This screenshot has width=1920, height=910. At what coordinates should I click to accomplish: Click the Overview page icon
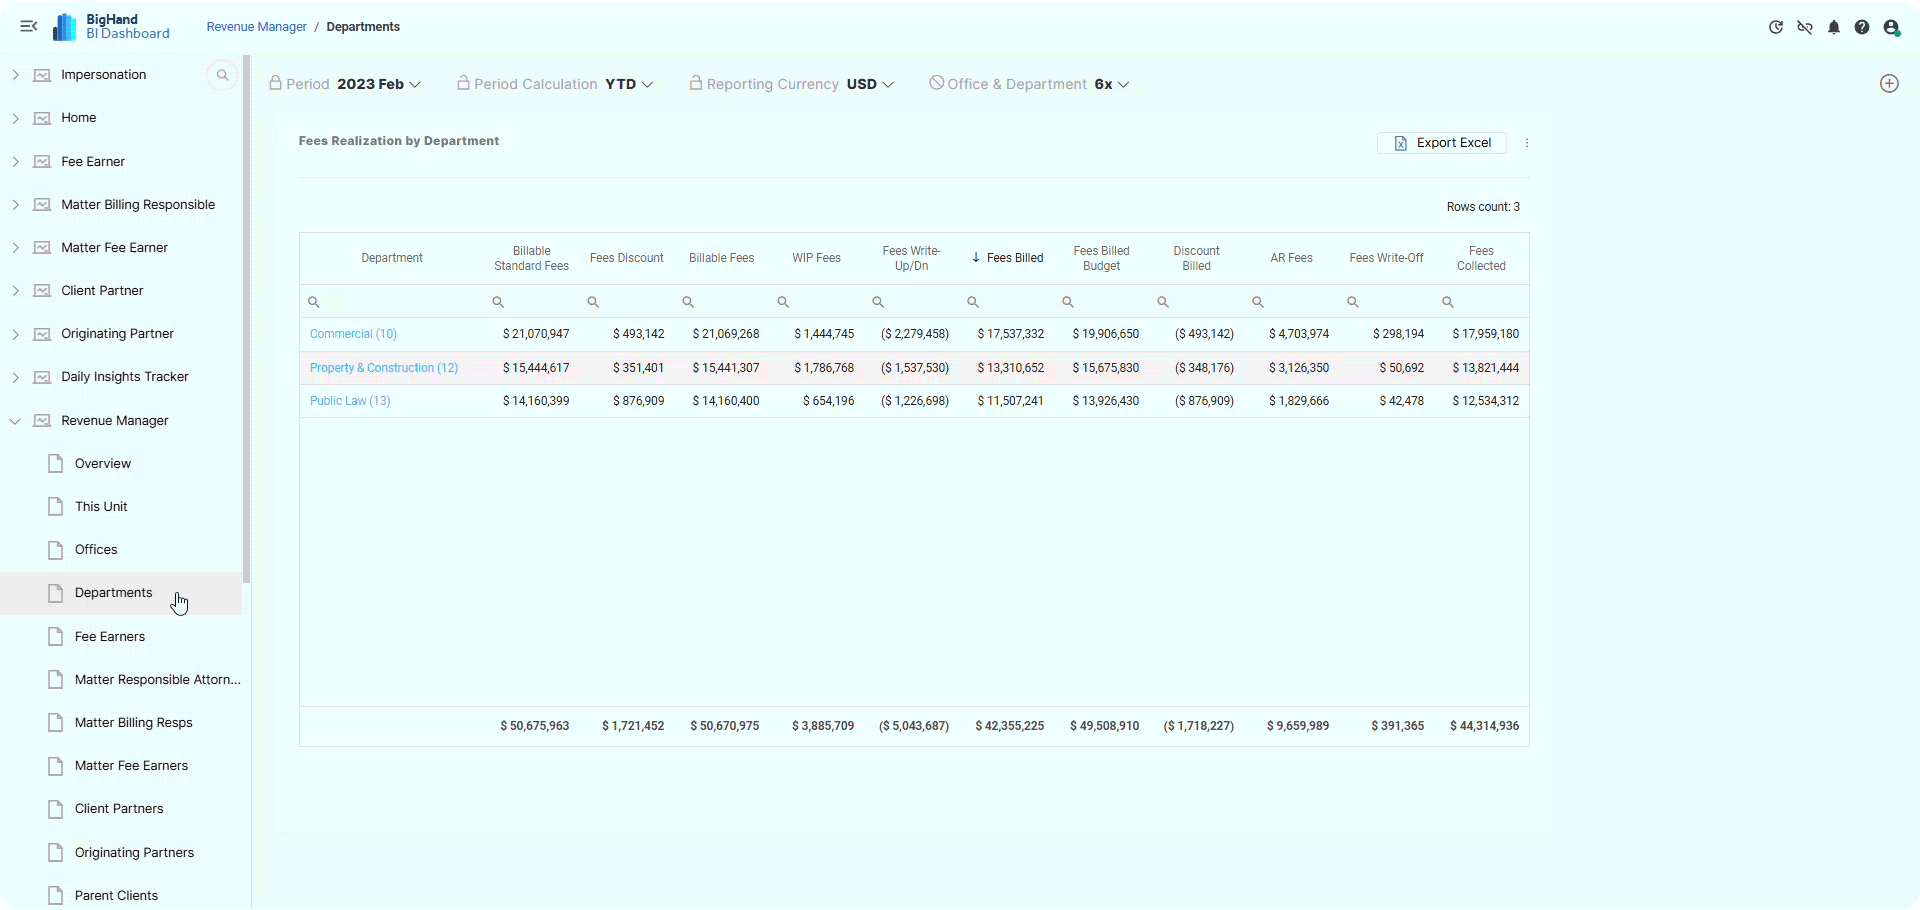pyautogui.click(x=56, y=464)
